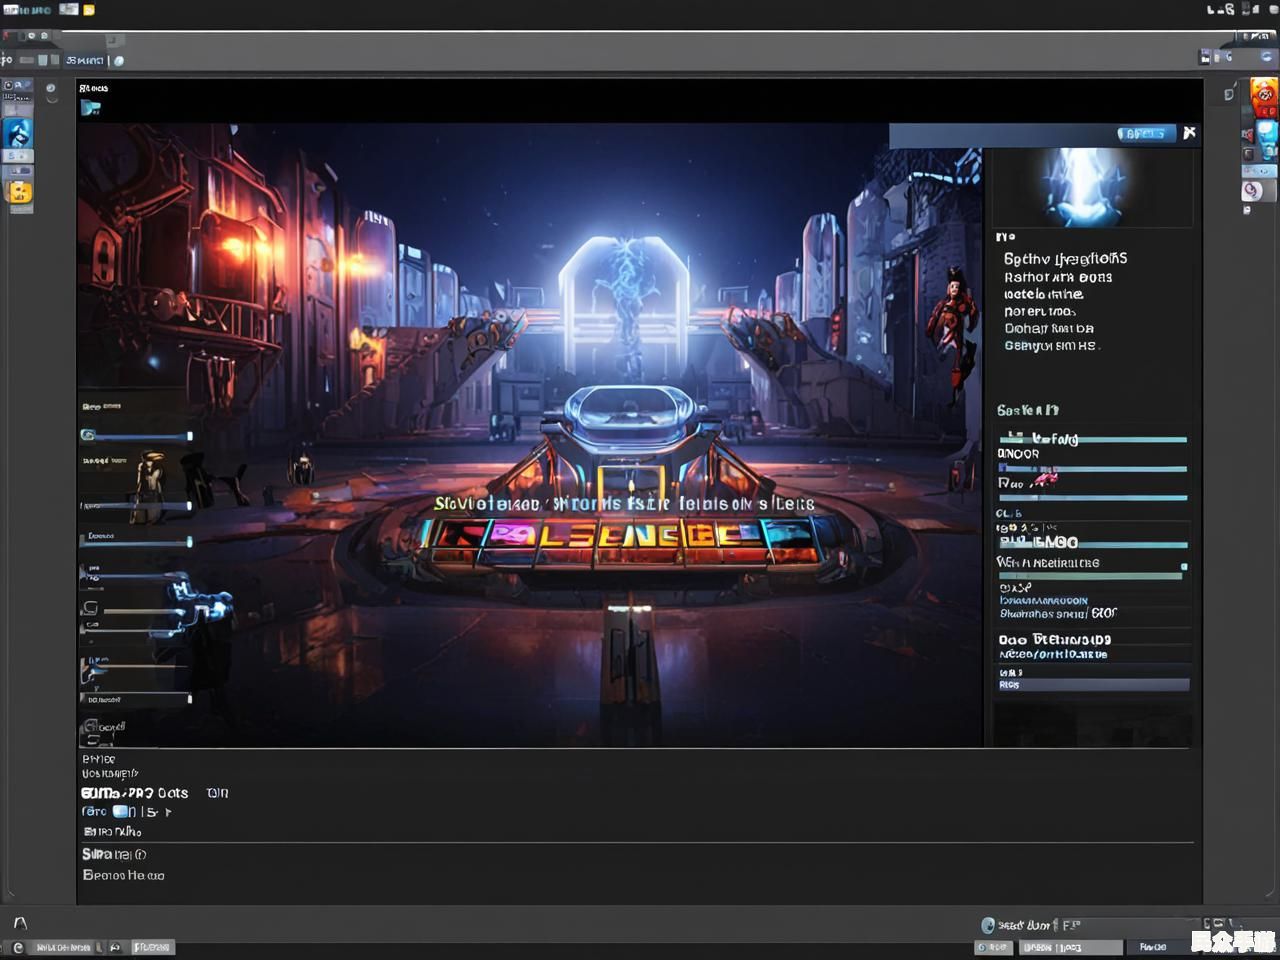Viewport: 1280px width, 960px height.
Task: Click the first taskbar tab at bottom left
Action: (x=62, y=947)
